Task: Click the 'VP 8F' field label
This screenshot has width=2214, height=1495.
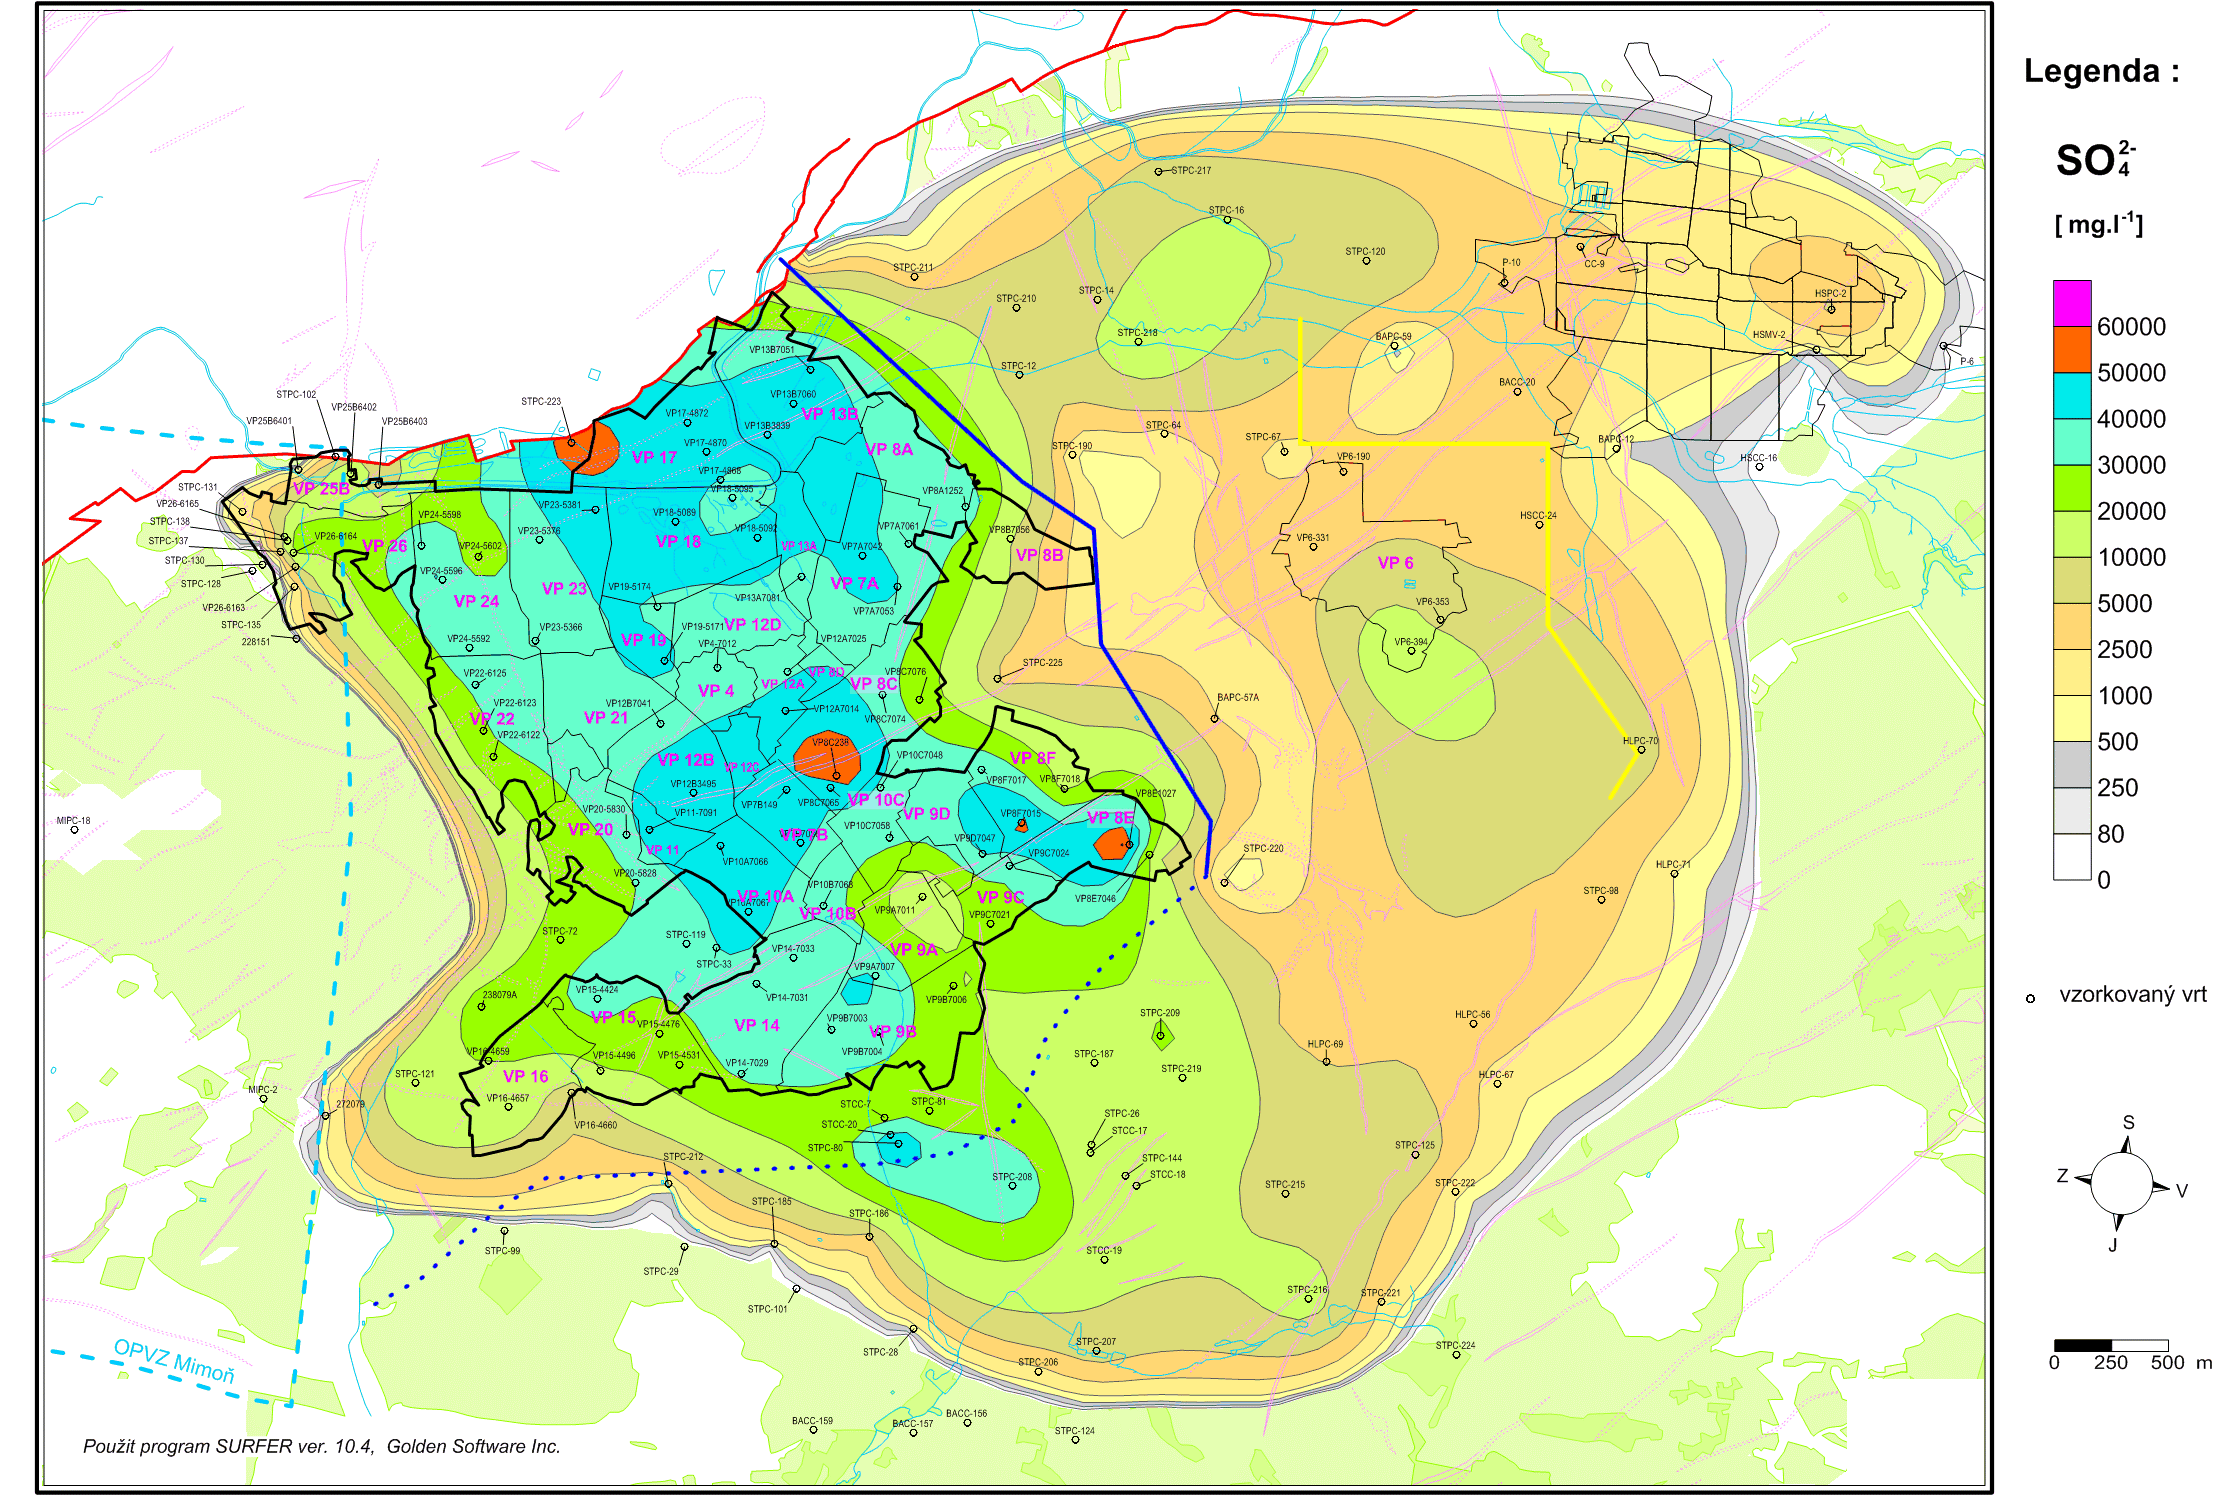Action: coord(1032,758)
